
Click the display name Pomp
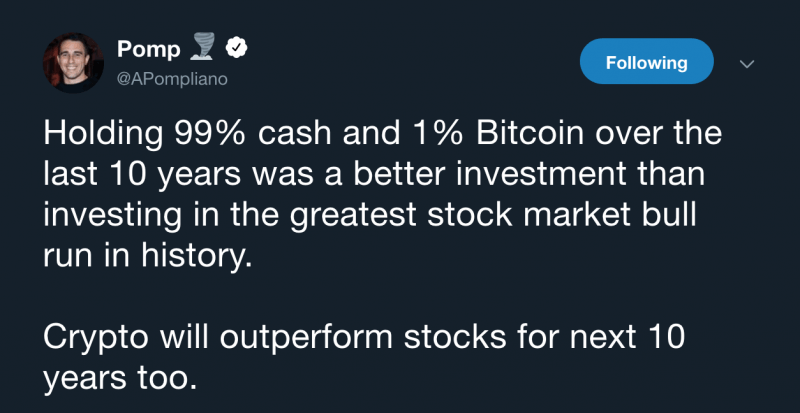click(x=146, y=47)
